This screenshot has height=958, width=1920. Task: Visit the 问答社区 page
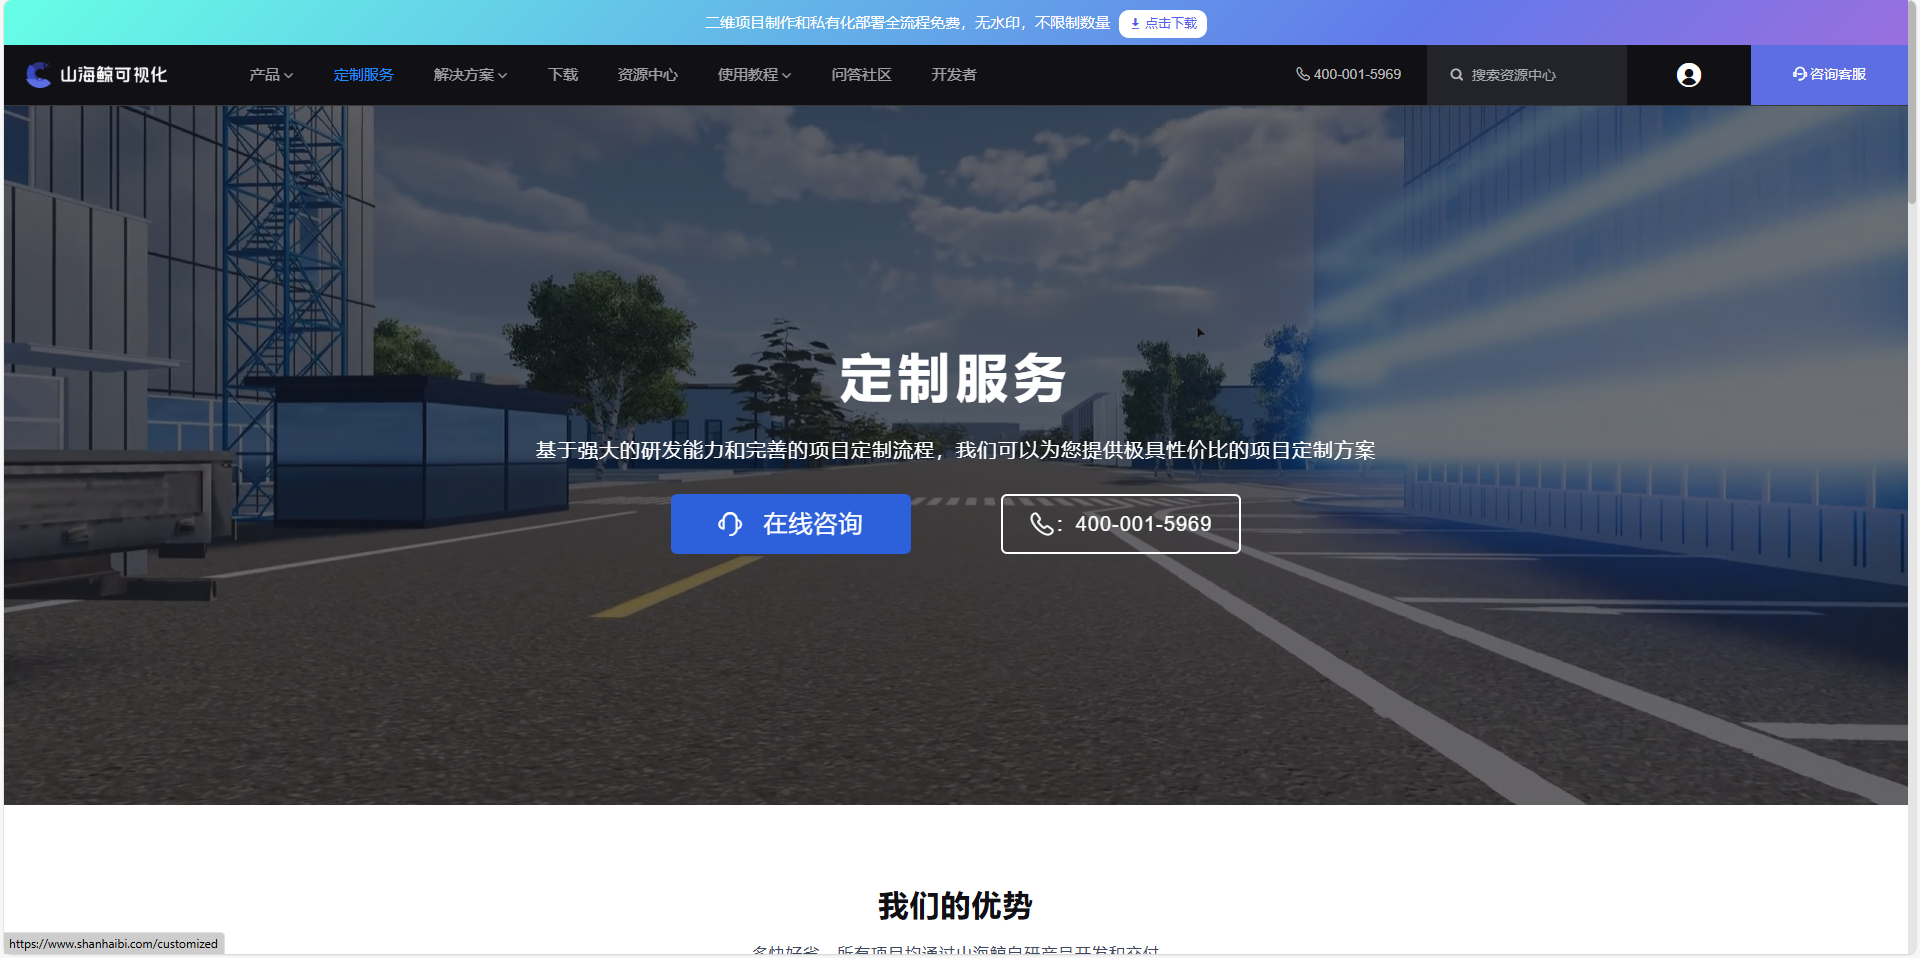pyautogui.click(x=861, y=75)
